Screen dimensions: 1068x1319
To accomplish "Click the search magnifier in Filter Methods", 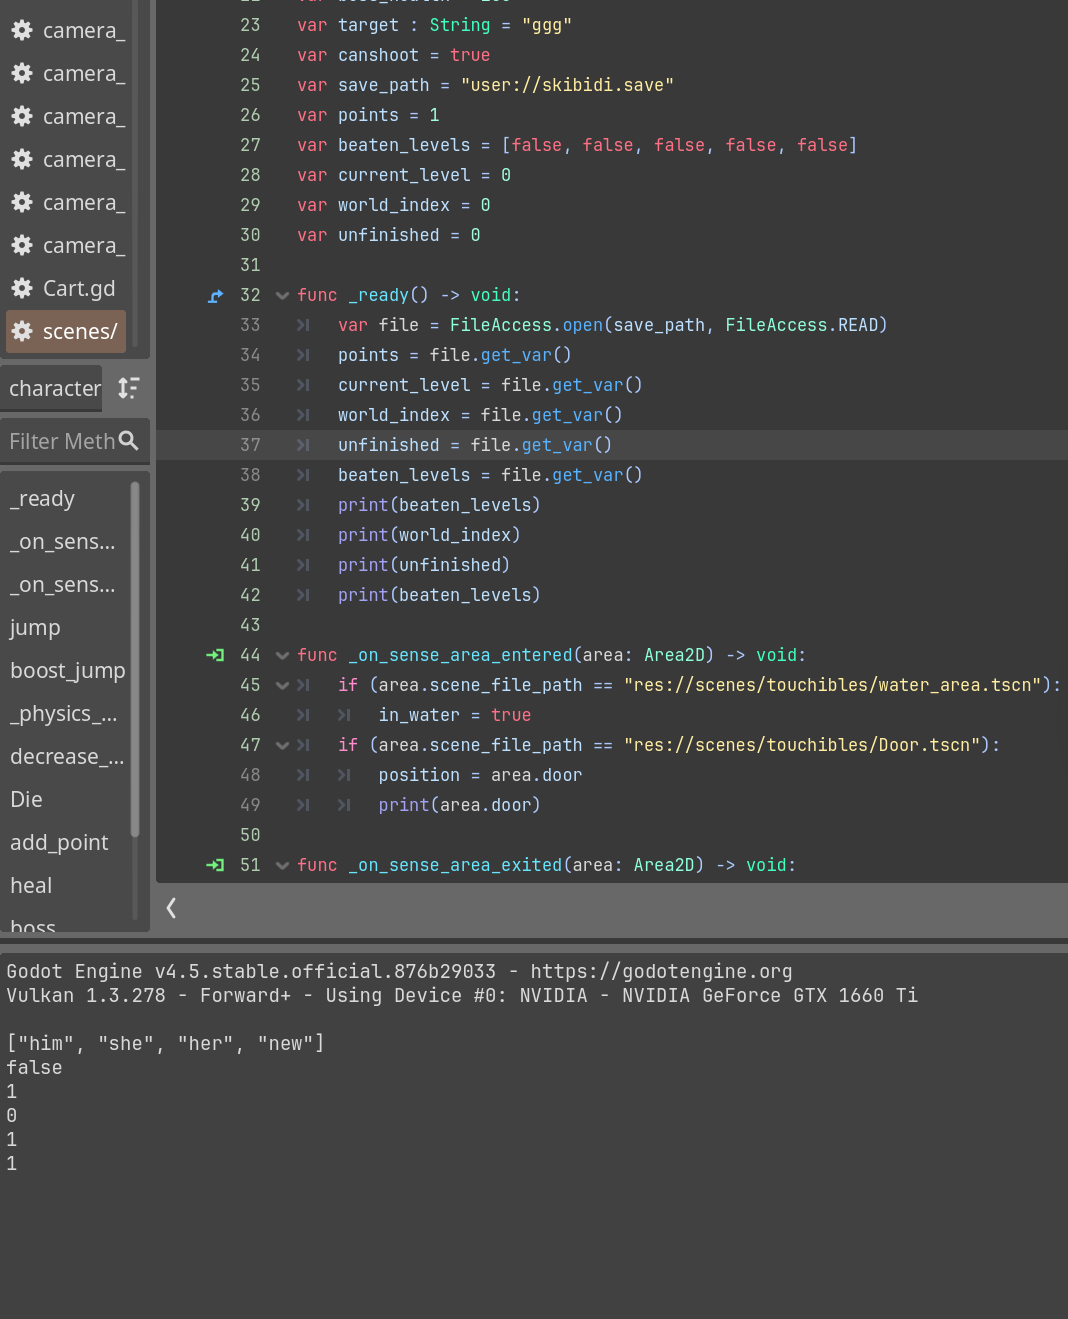I will tap(128, 440).
